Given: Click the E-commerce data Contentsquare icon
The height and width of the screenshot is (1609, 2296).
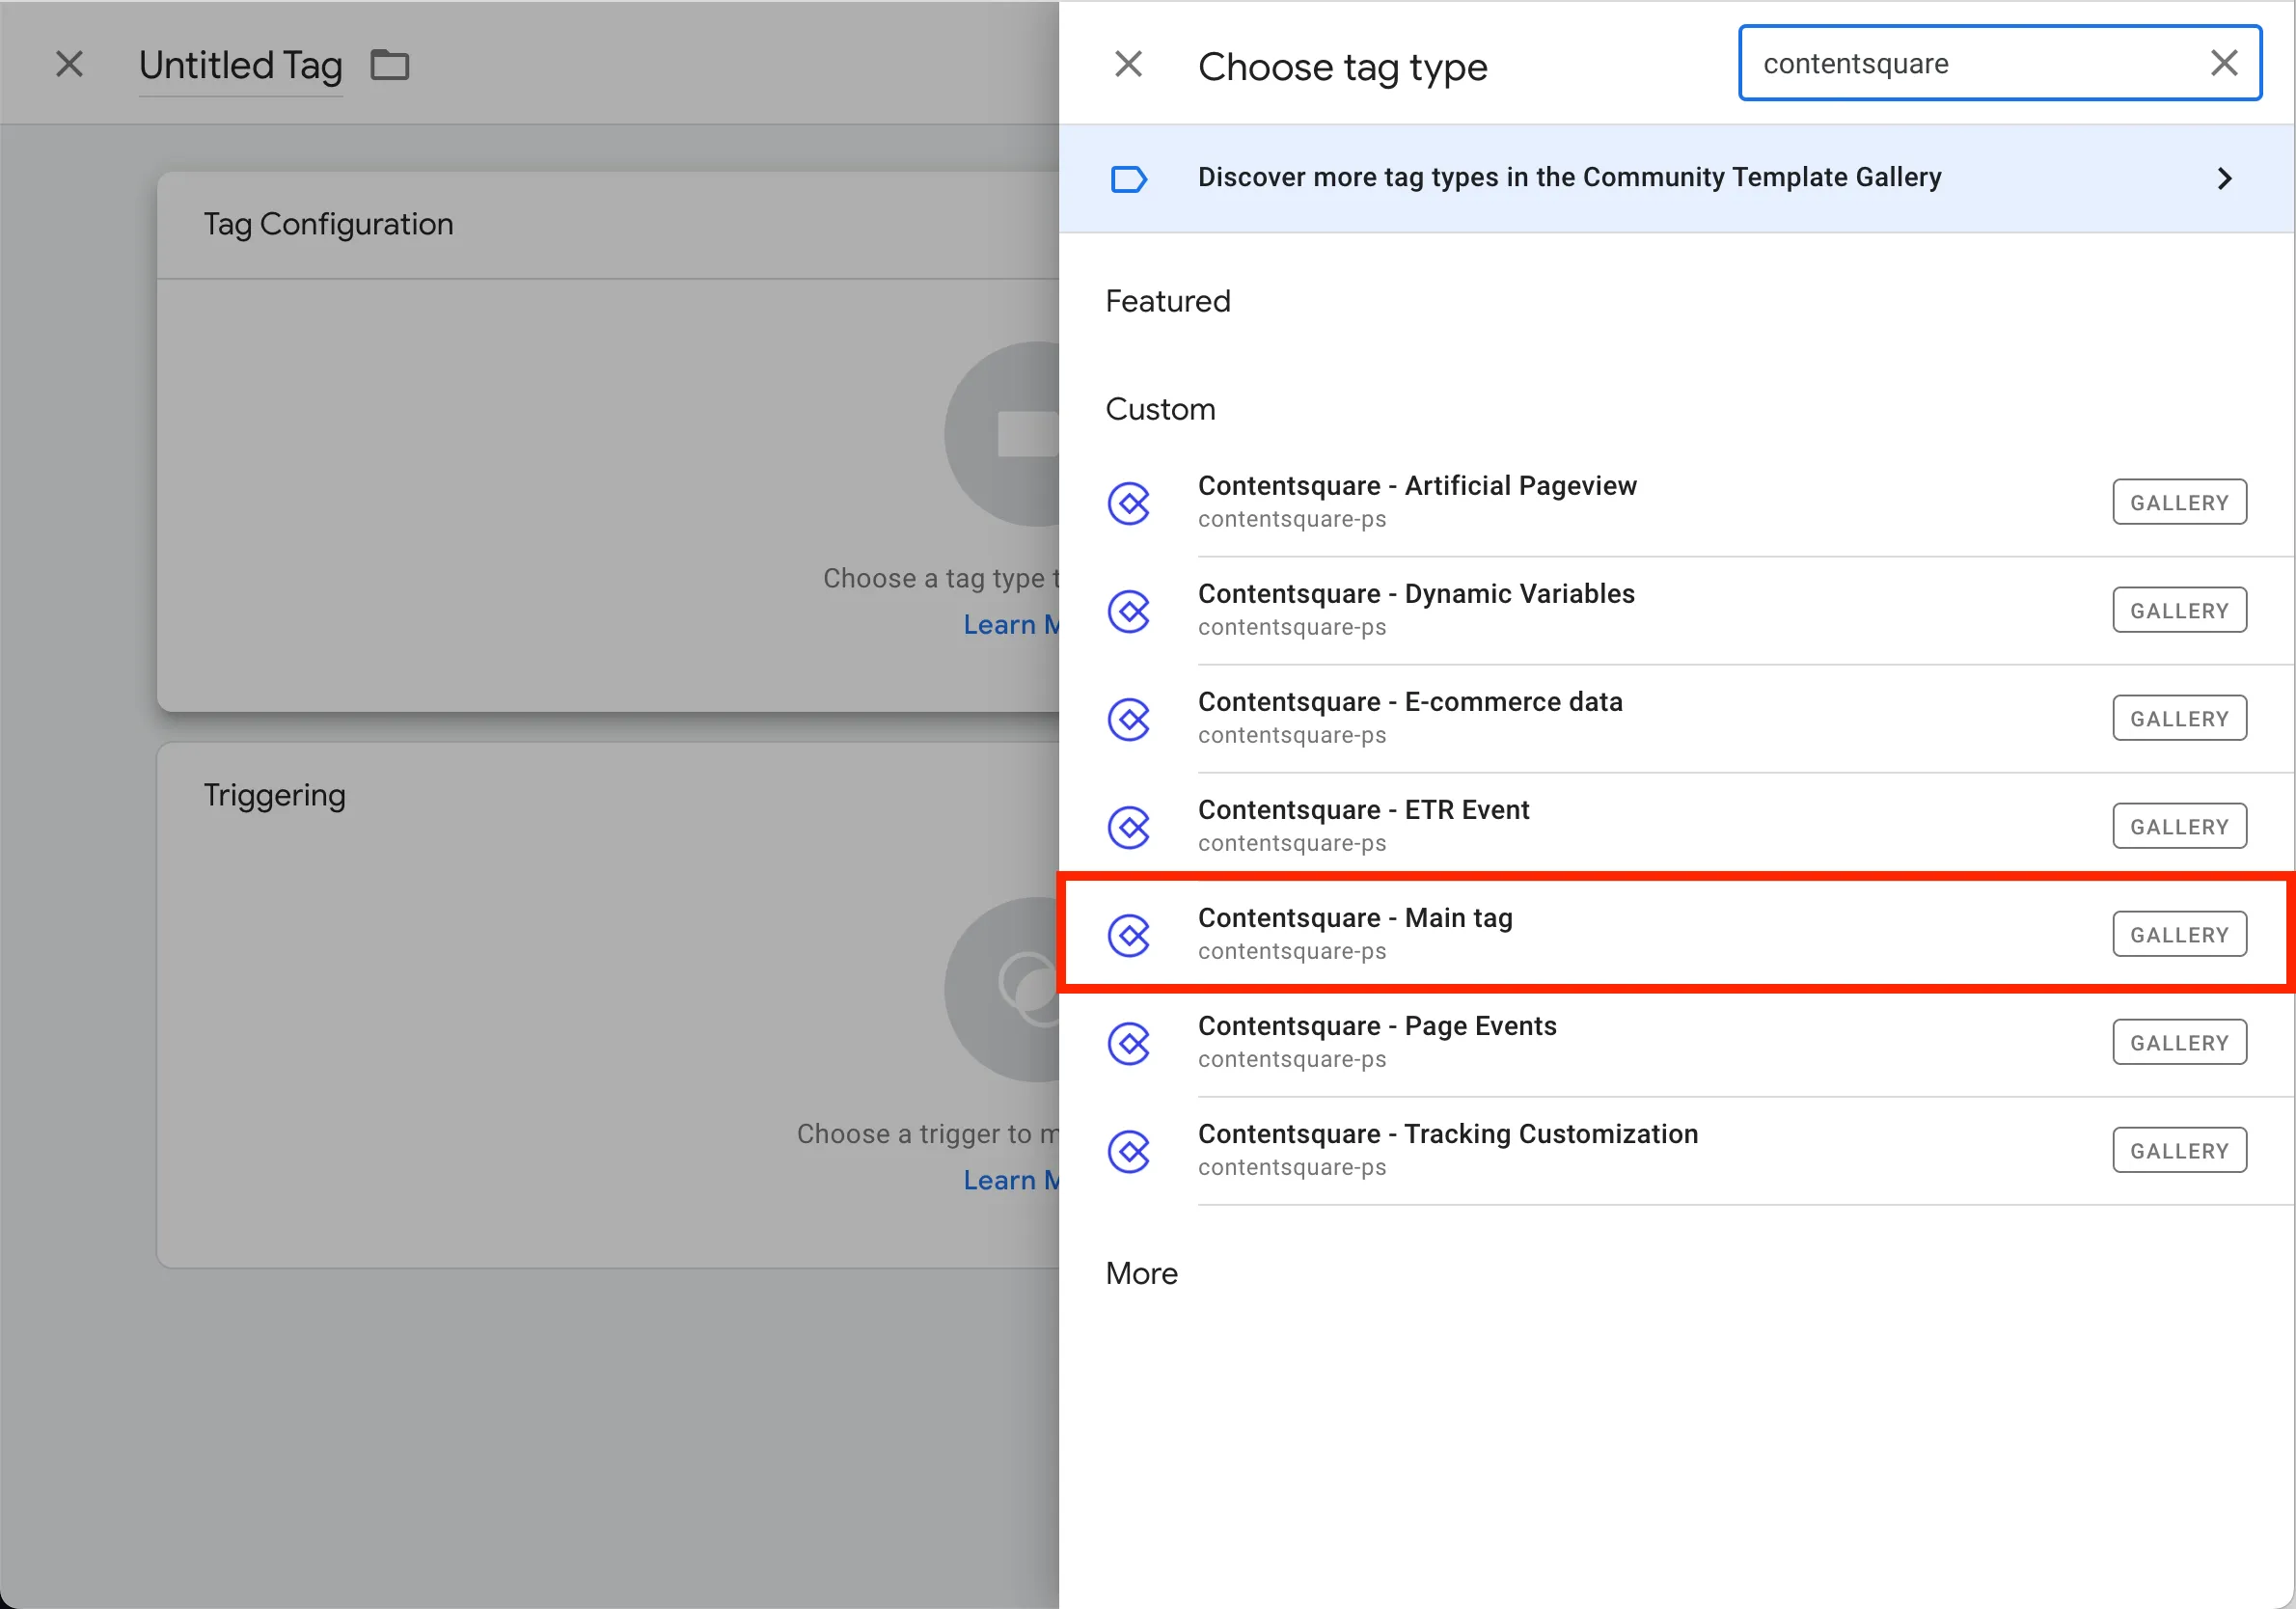Looking at the screenshot, I should [x=1130, y=719].
